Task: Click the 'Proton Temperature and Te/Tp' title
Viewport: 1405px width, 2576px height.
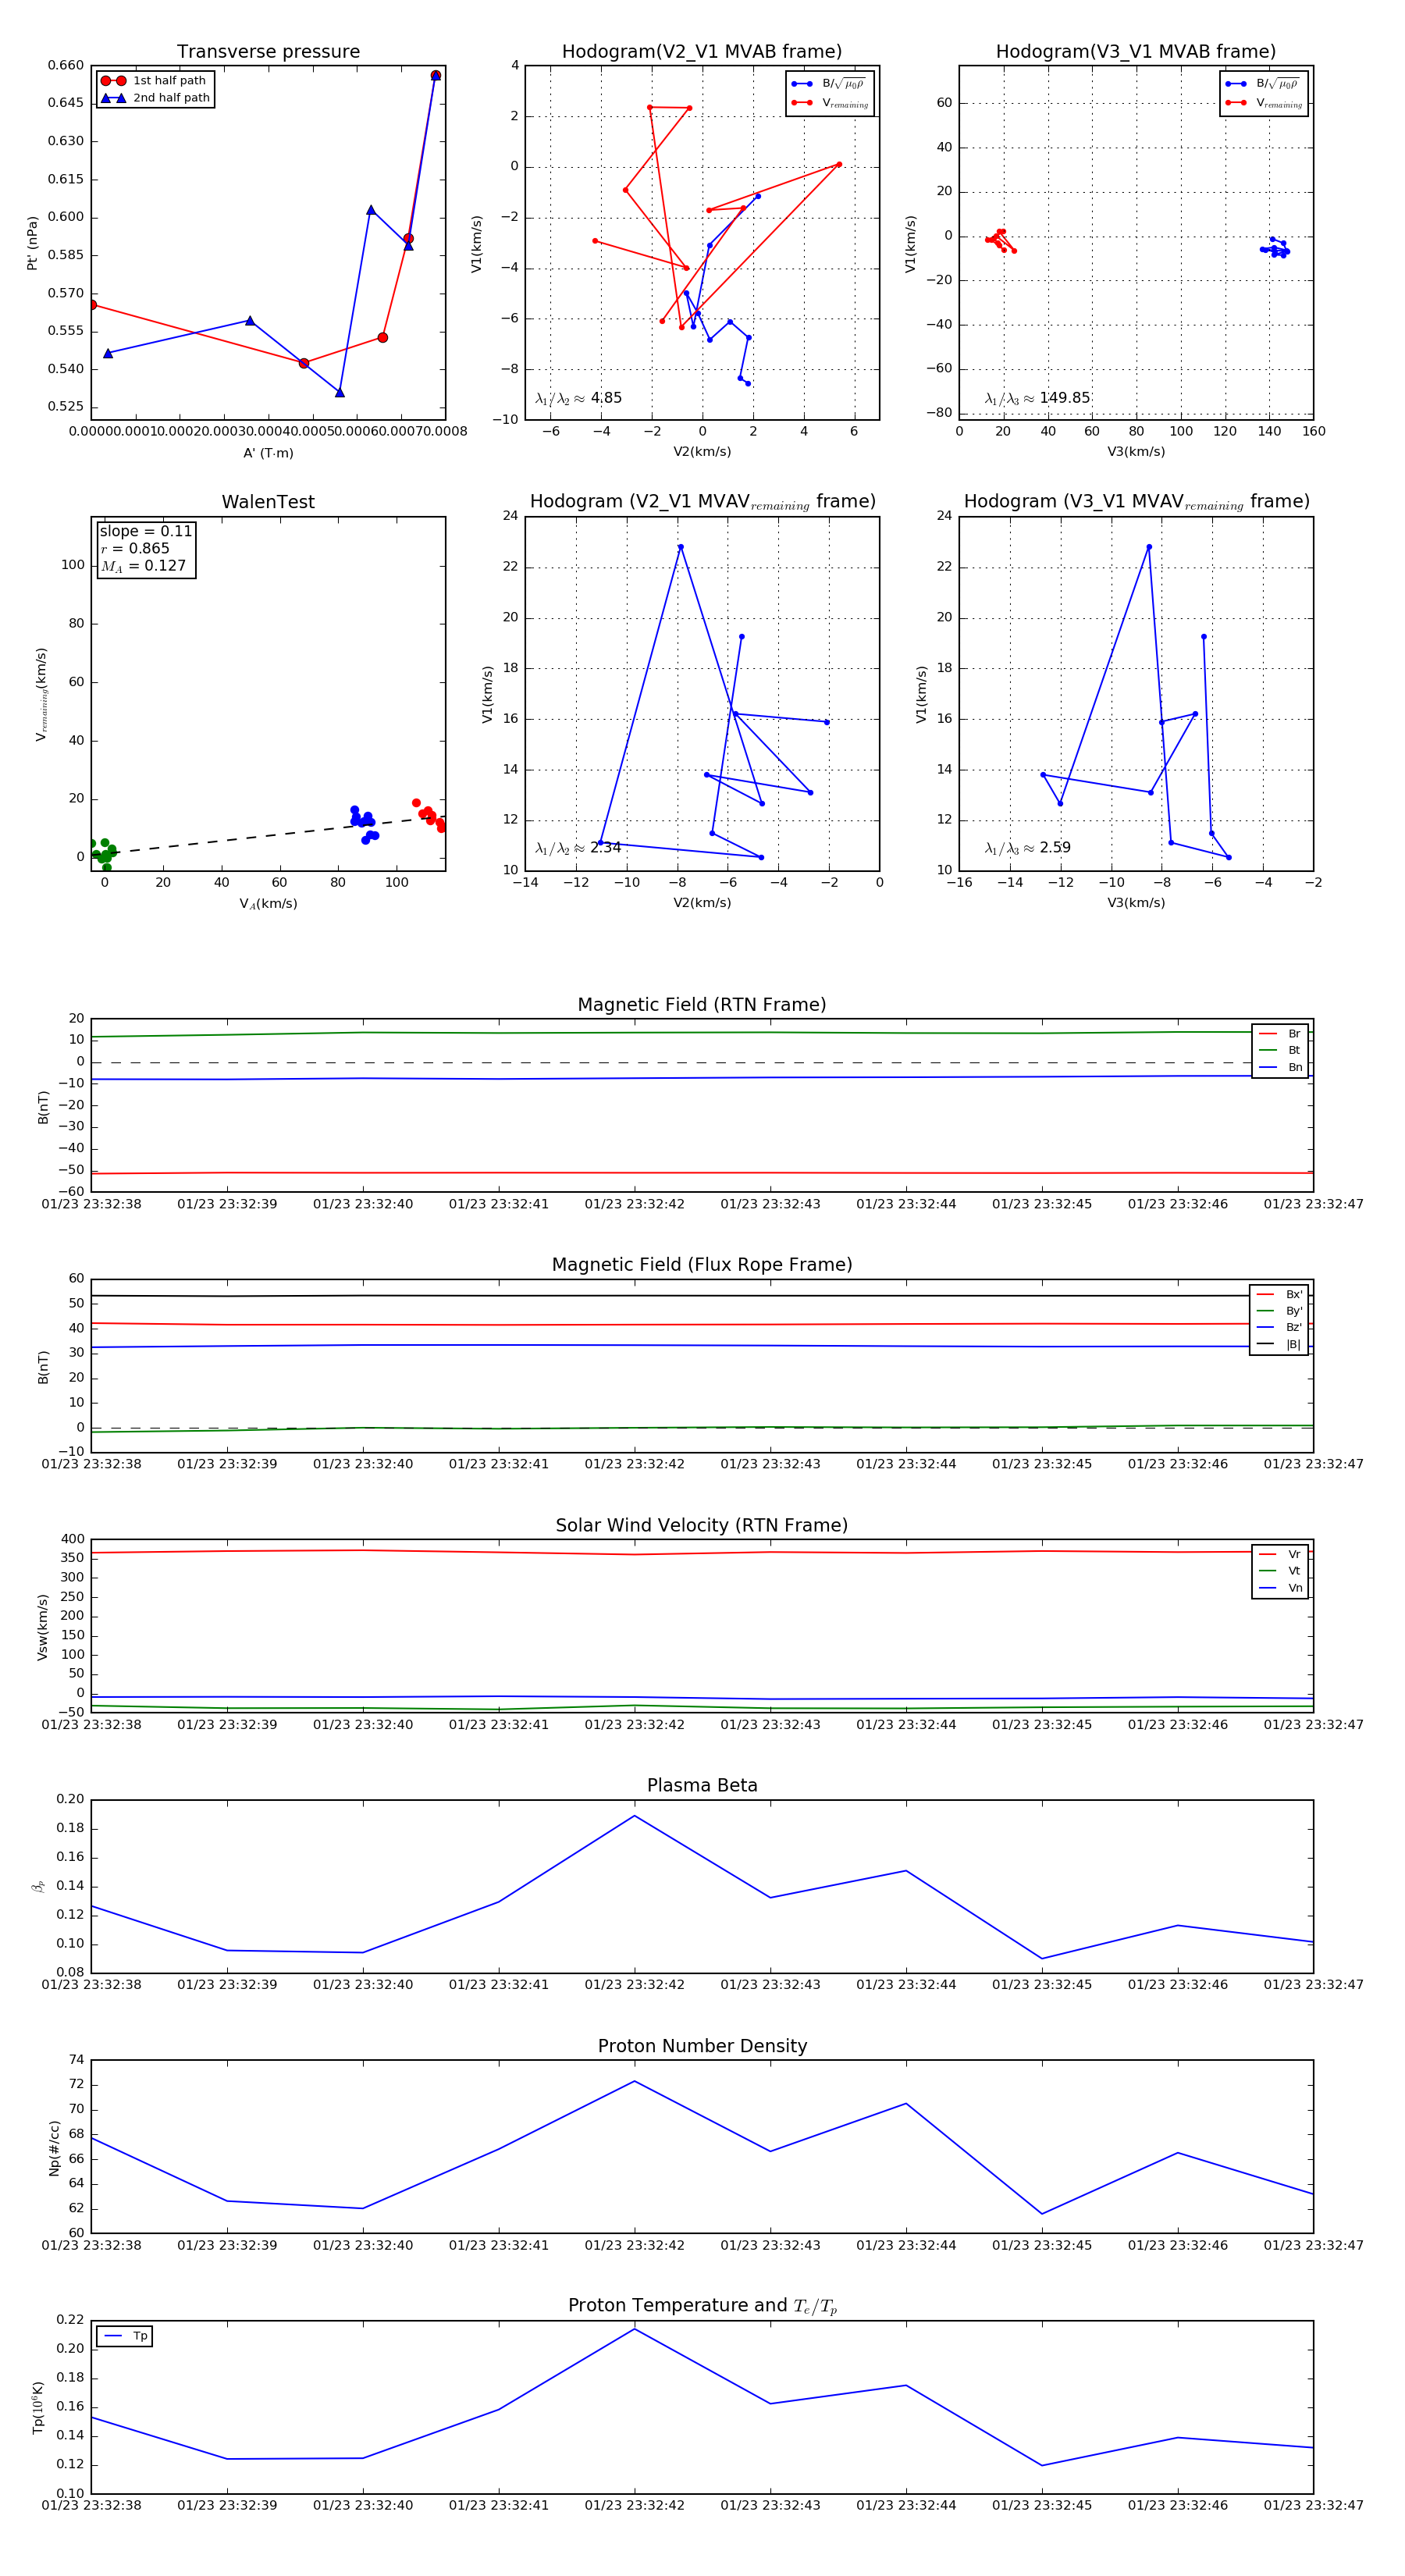Action: [702, 2305]
